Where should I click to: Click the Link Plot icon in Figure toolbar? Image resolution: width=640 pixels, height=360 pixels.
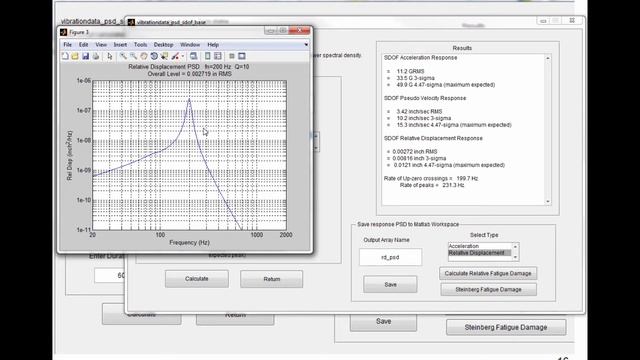(x=193, y=56)
